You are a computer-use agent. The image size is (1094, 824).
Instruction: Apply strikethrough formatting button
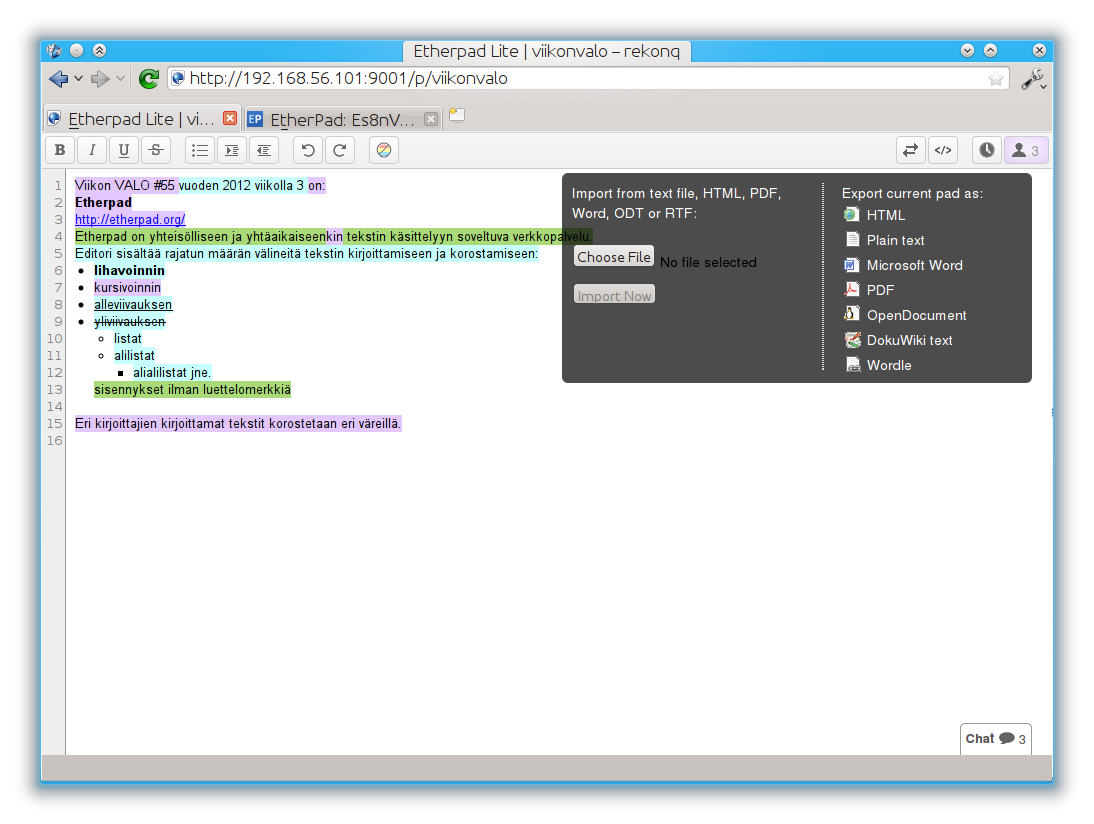click(x=156, y=150)
